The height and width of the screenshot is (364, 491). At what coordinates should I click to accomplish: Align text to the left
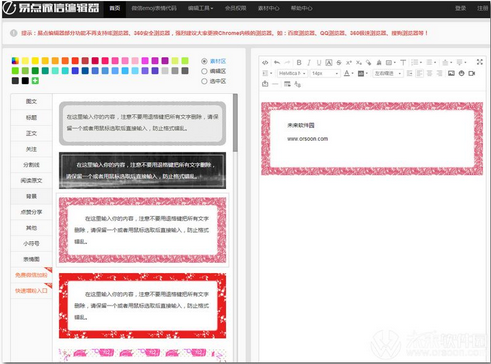[x=420, y=73]
